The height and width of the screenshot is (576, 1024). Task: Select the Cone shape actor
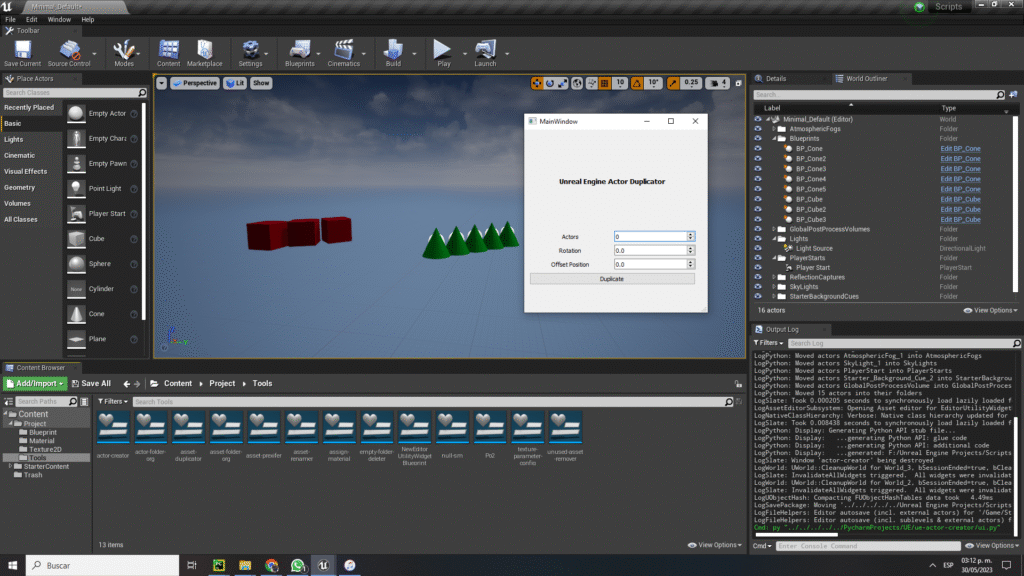[76, 314]
